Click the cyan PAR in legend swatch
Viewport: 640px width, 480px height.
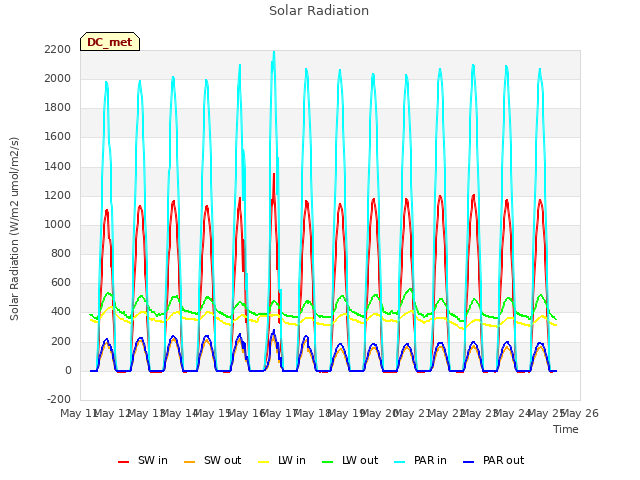point(400,462)
